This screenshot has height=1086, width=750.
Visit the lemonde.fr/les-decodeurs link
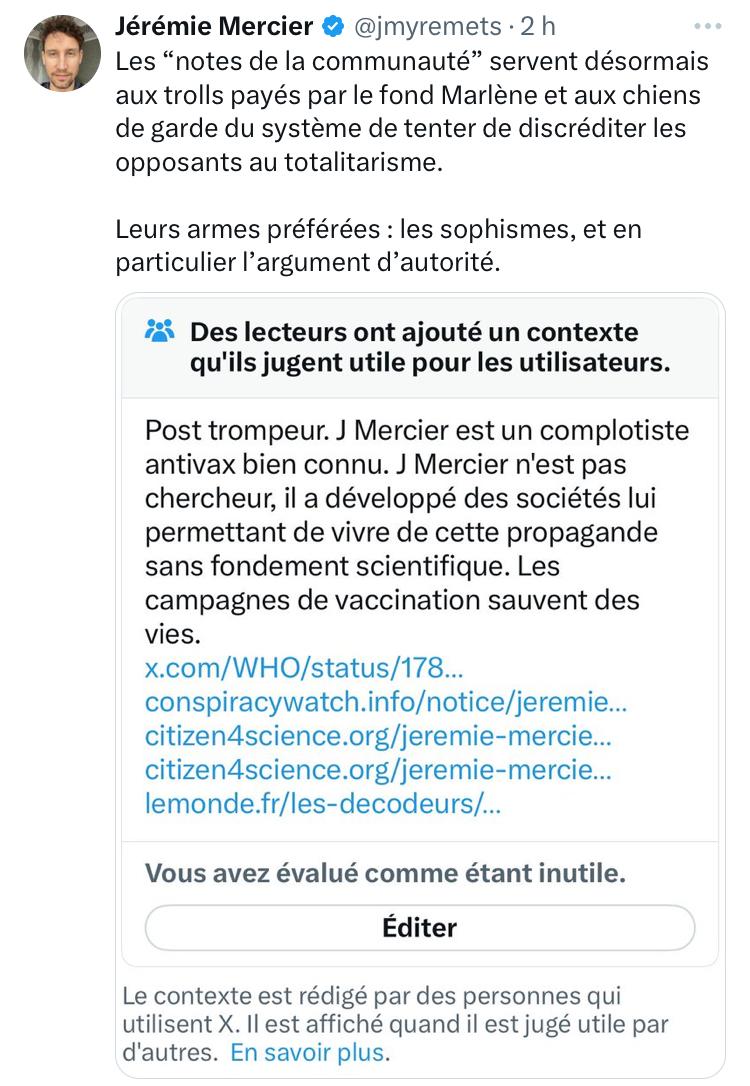[x=323, y=805]
